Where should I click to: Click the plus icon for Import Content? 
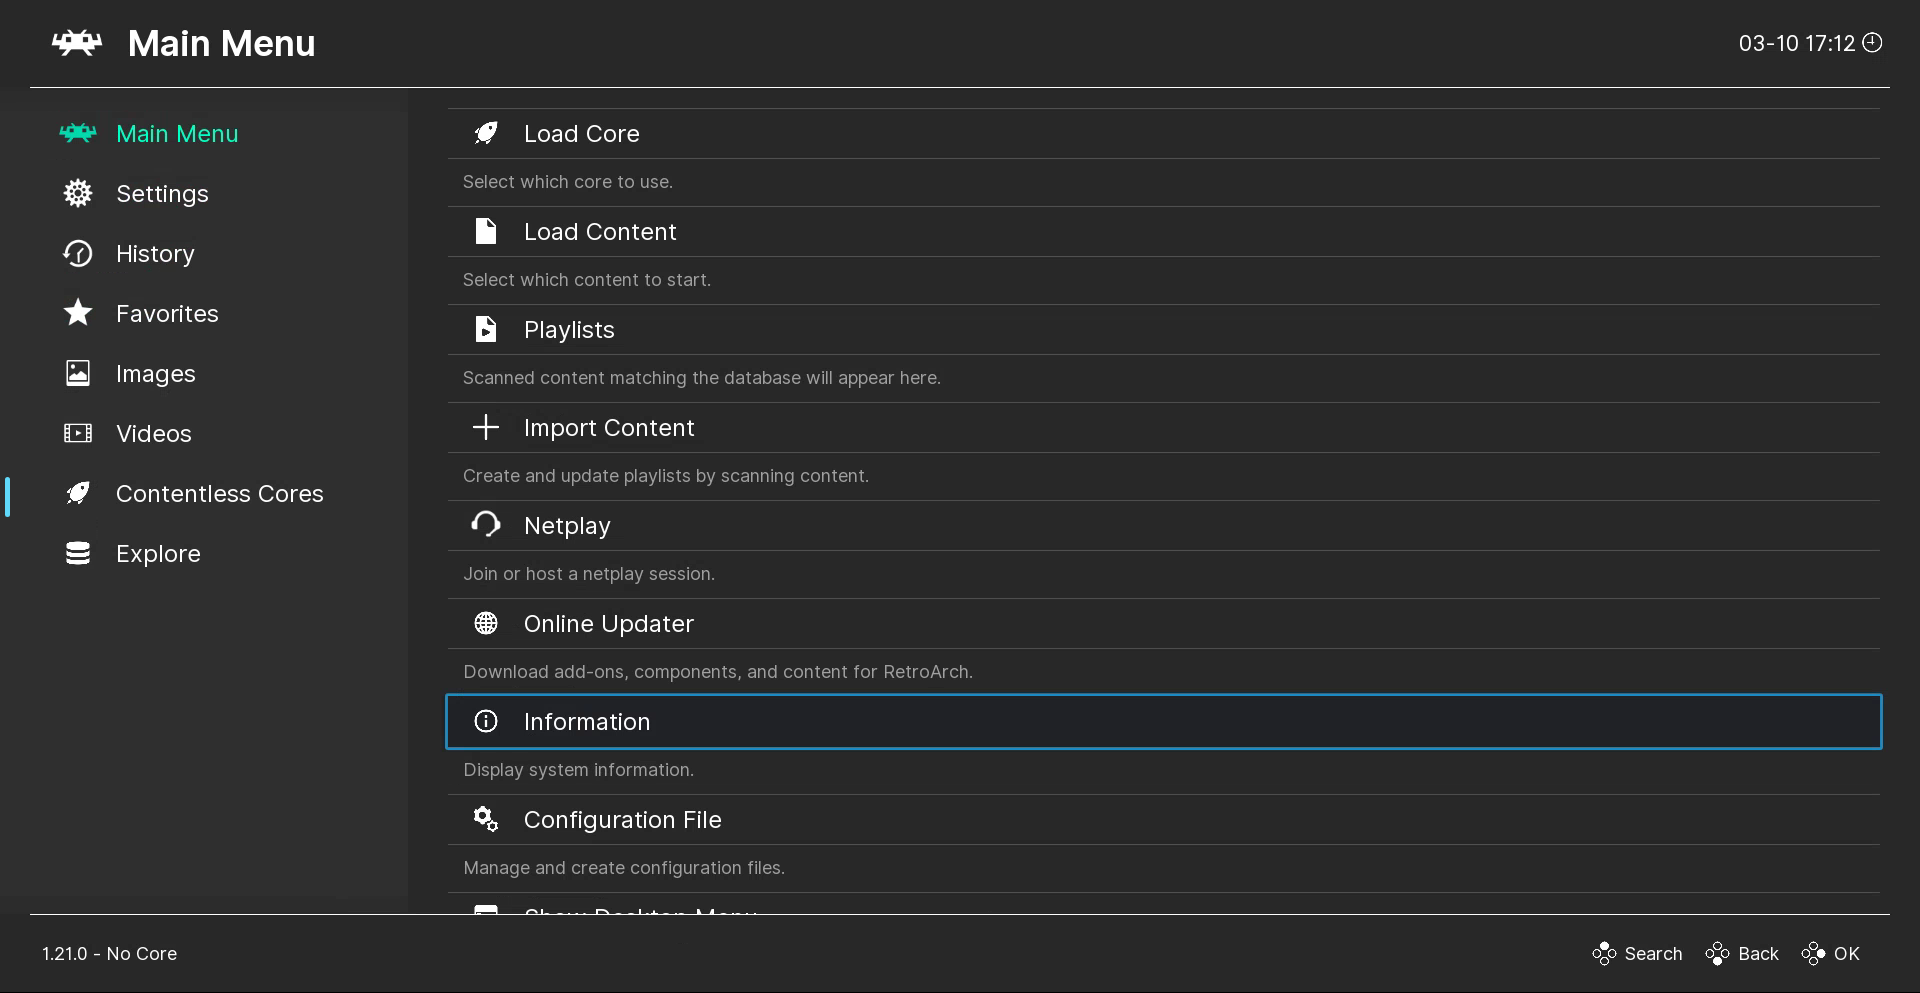click(x=486, y=427)
